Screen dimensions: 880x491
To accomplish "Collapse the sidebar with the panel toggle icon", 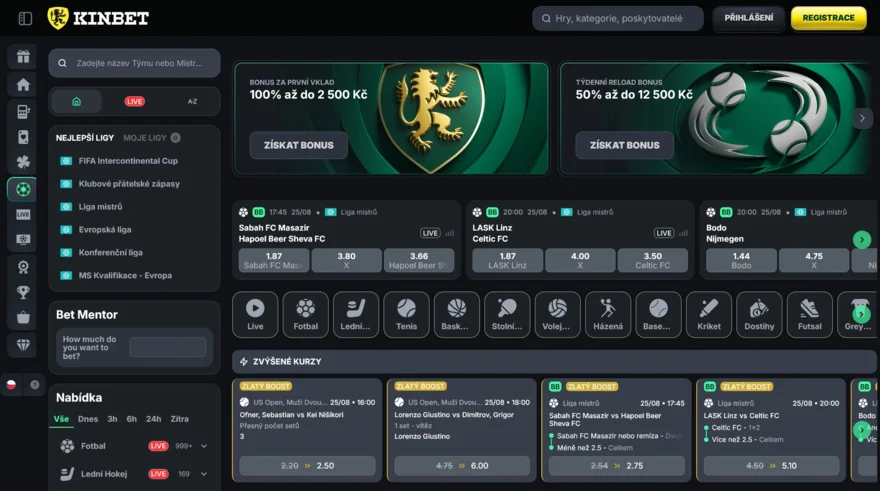I will pos(25,19).
